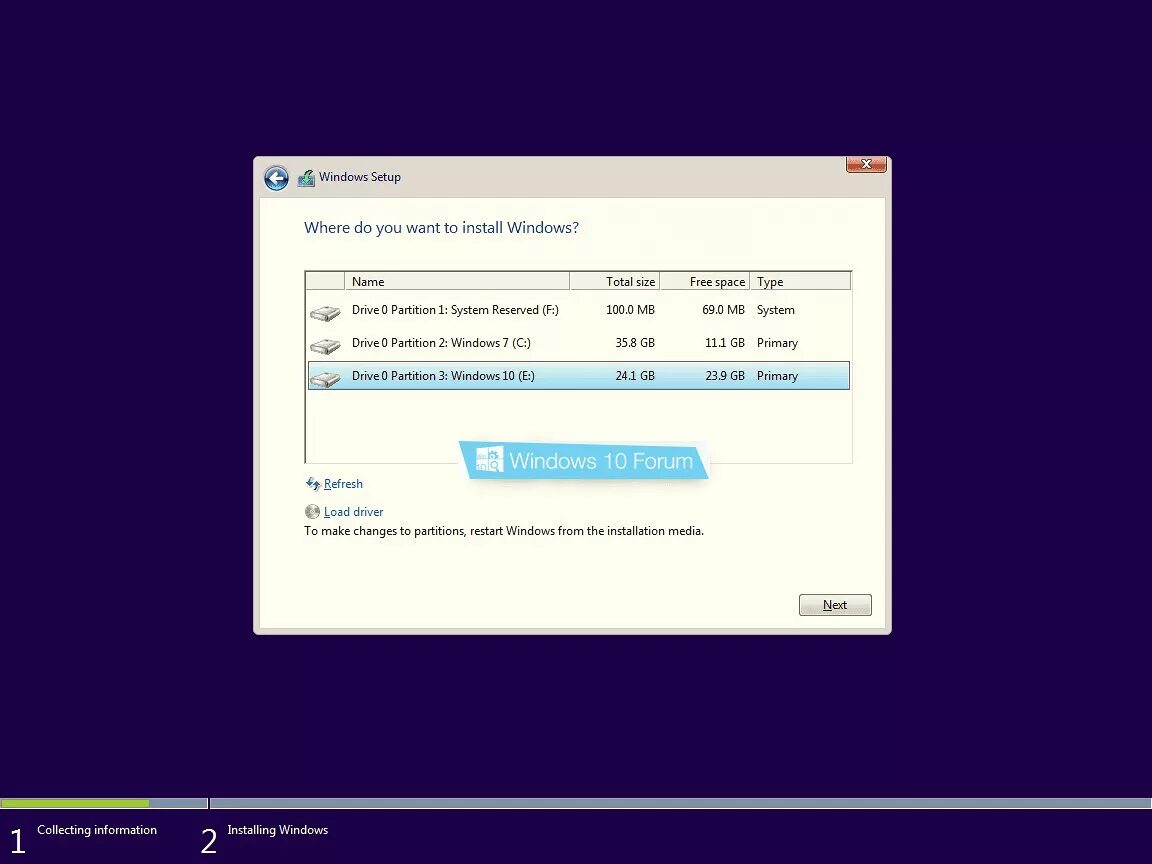Click the Installing Windows progress bar
This screenshot has width=1152, height=864.
pyautogui.click(x=681, y=803)
